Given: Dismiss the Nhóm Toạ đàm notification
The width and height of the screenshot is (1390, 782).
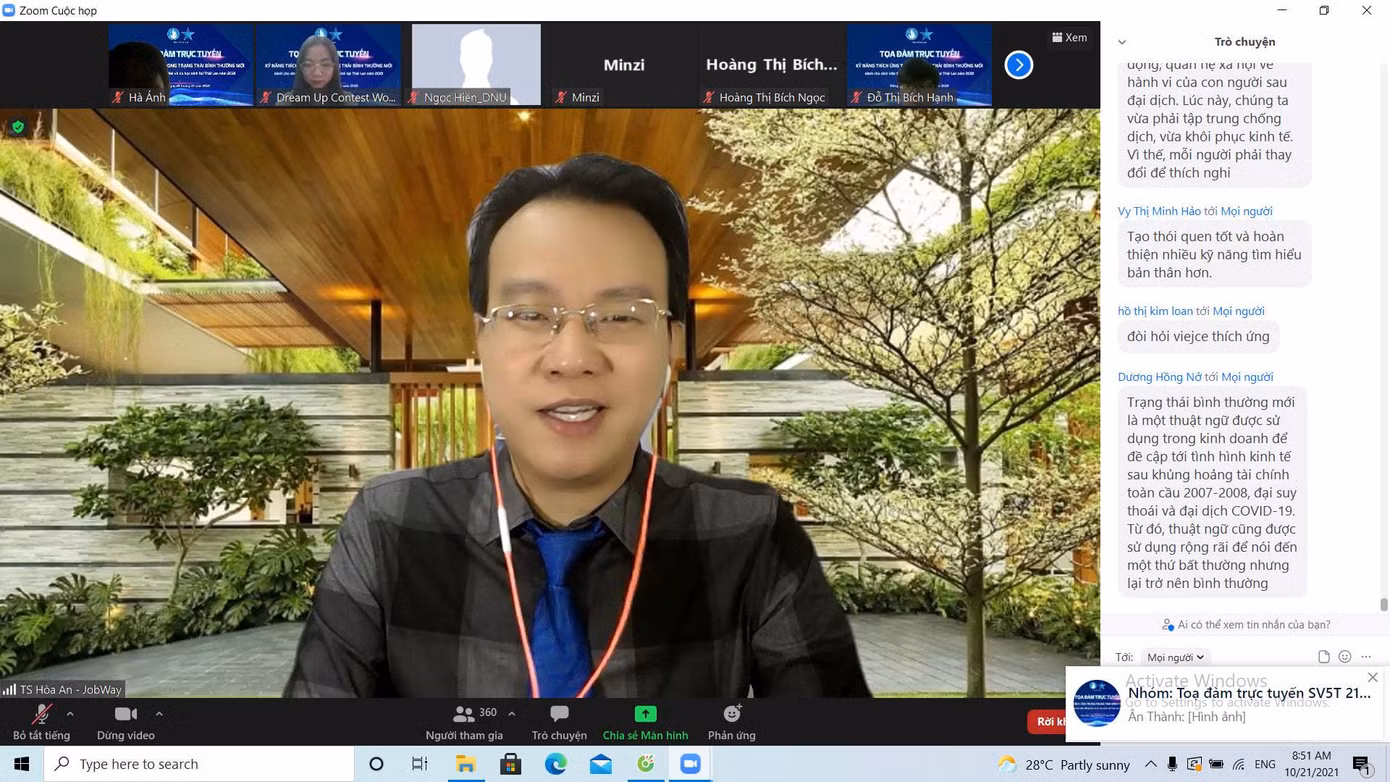Looking at the screenshot, I should pyautogui.click(x=1372, y=677).
